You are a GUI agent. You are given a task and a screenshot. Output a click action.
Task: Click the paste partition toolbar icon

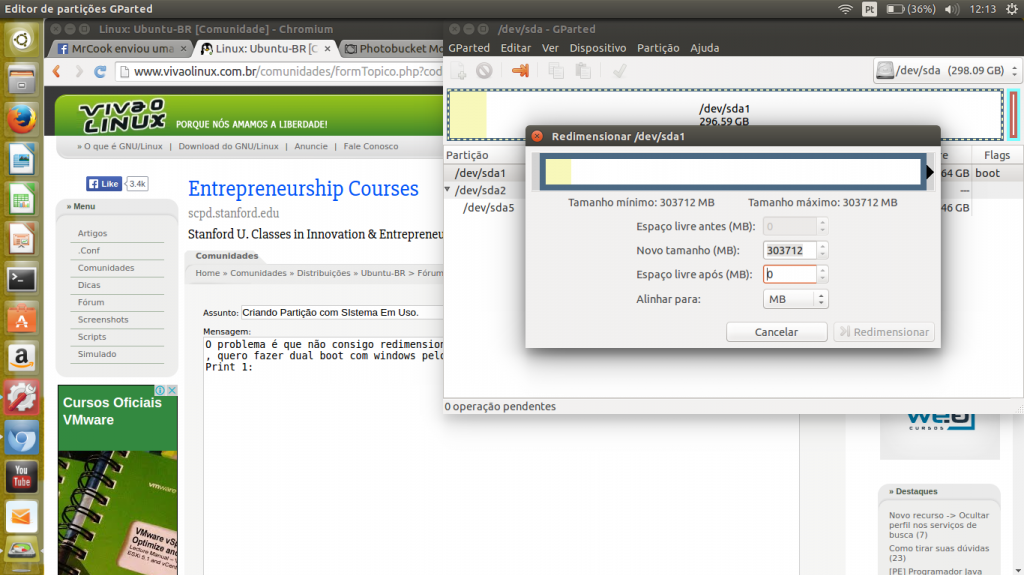[583, 71]
